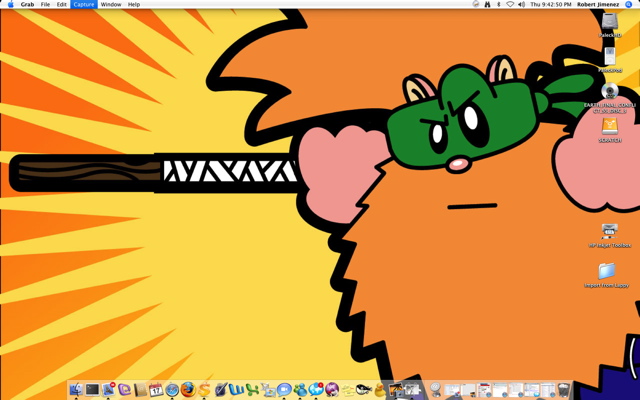The image size is (640, 400).
Task: Open Adium chat globe with red badge
Action: click(316, 390)
